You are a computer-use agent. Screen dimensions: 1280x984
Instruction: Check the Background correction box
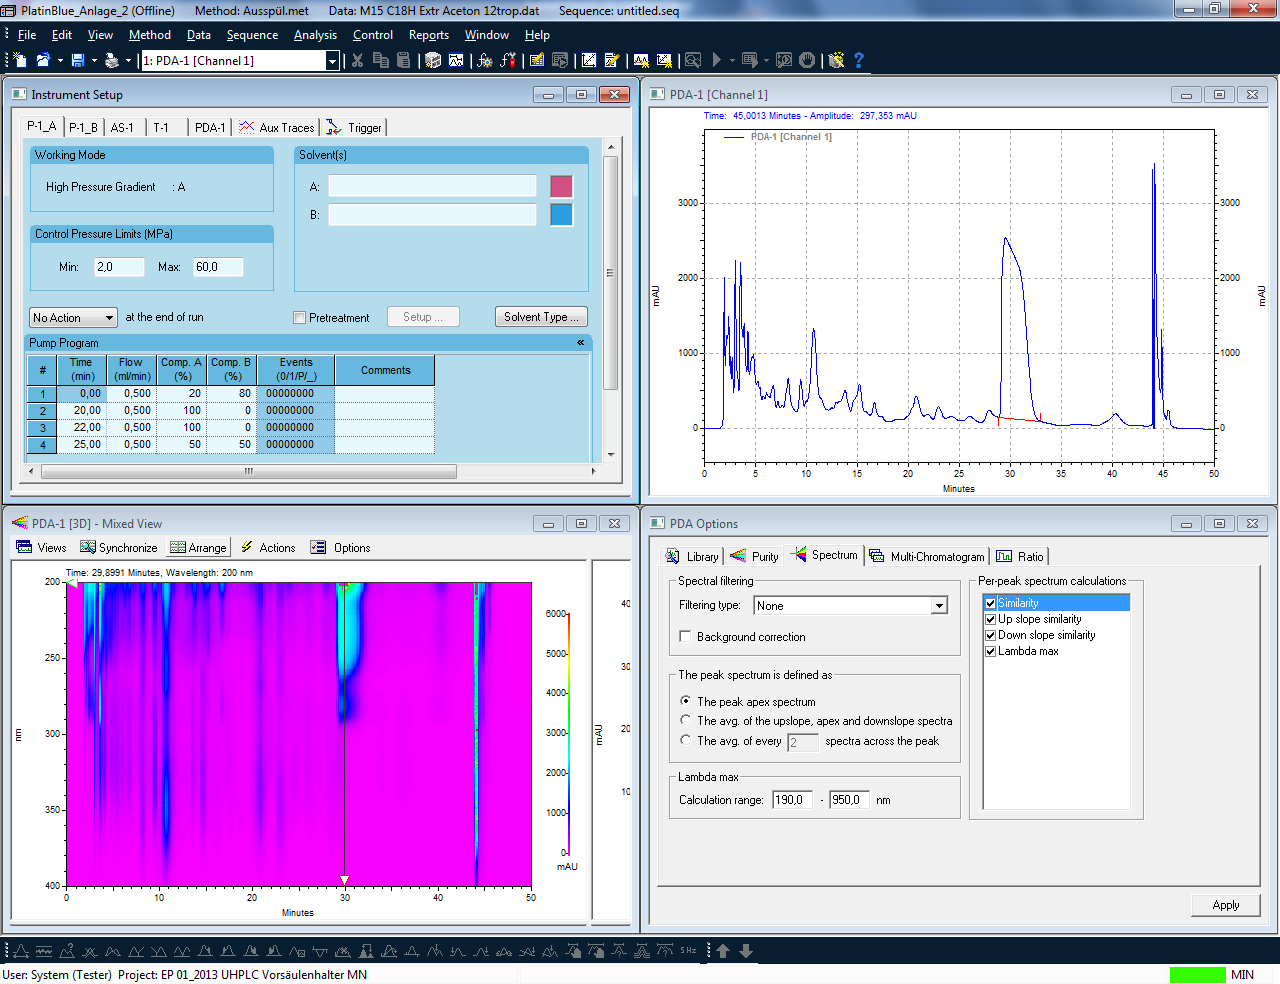click(685, 637)
